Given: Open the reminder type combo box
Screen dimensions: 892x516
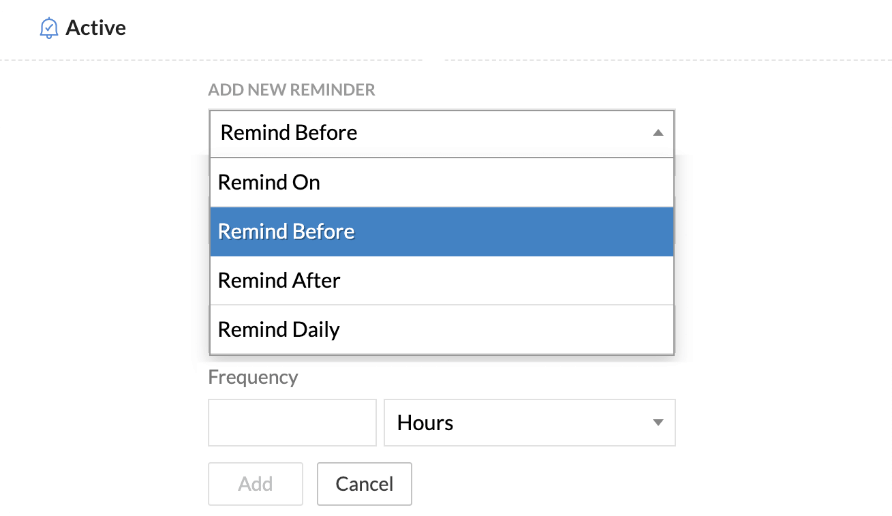Looking at the screenshot, I should [441, 132].
